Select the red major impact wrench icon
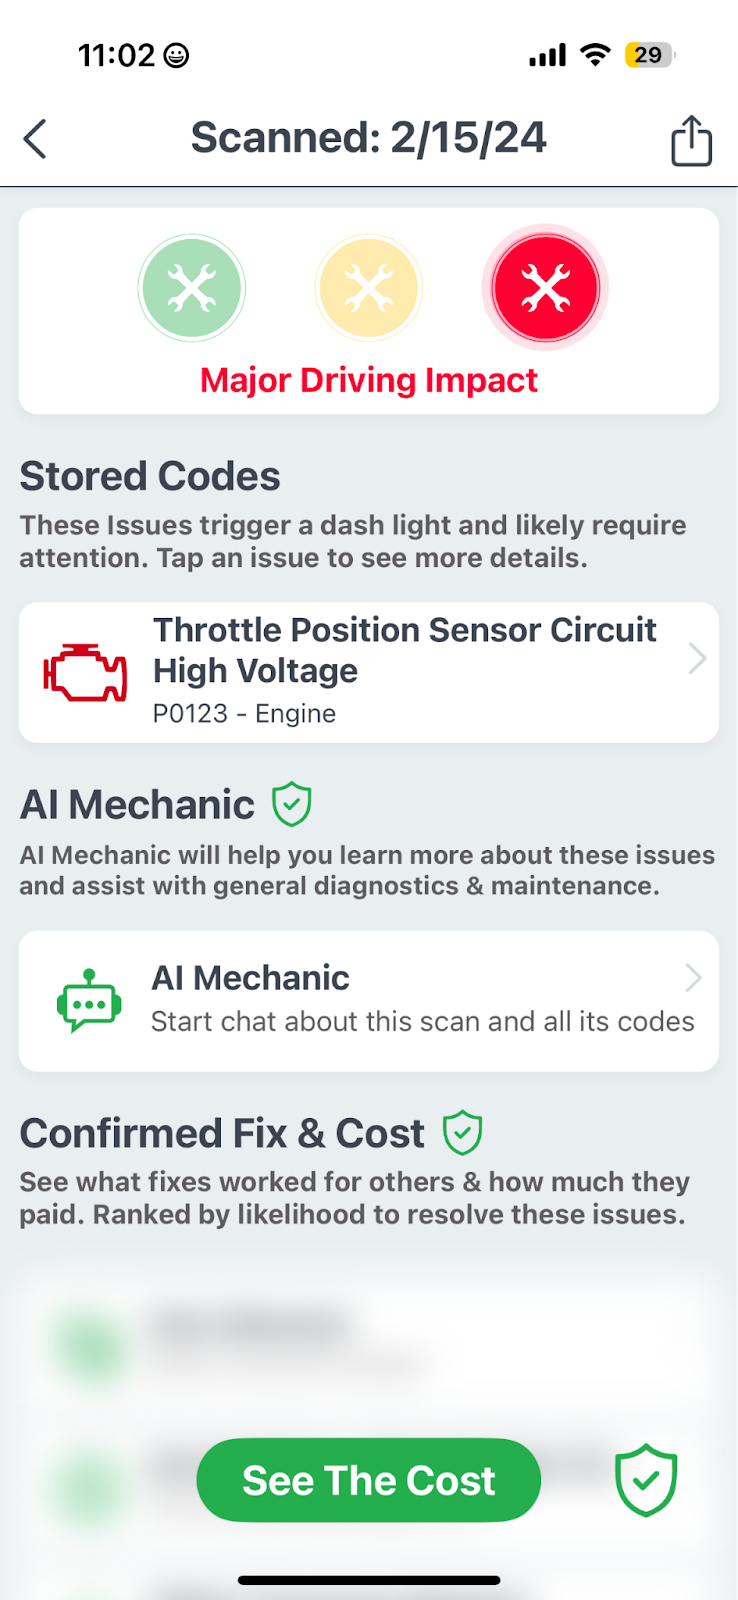The width and height of the screenshot is (738, 1600). coord(544,287)
